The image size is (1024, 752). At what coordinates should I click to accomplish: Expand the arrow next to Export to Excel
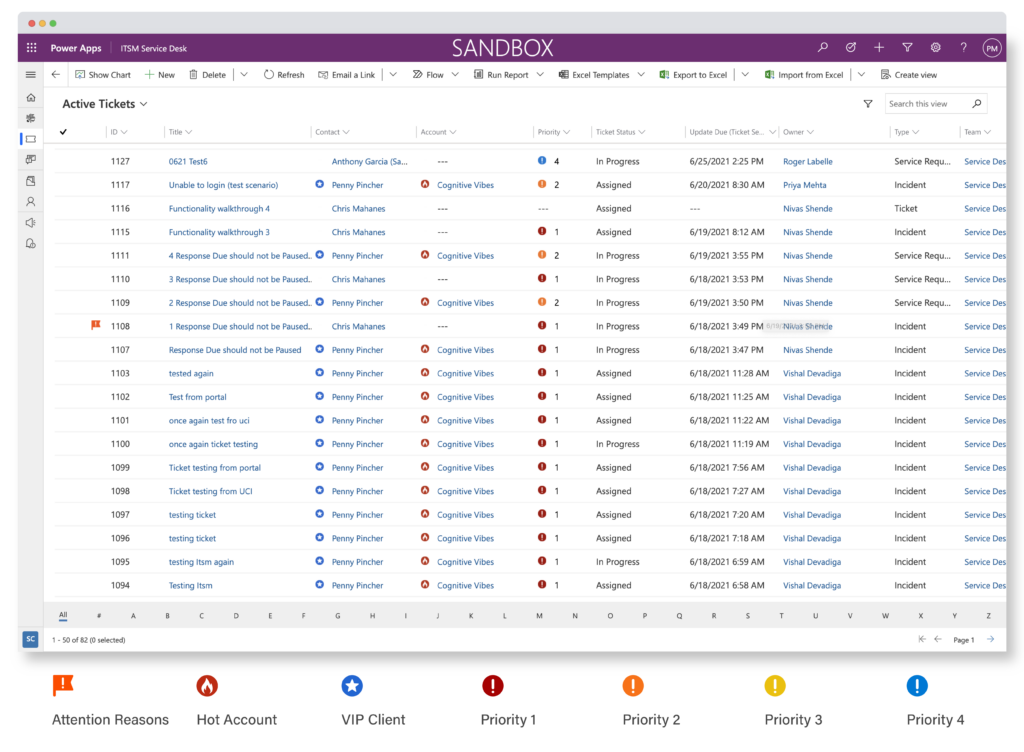[x=745, y=74]
